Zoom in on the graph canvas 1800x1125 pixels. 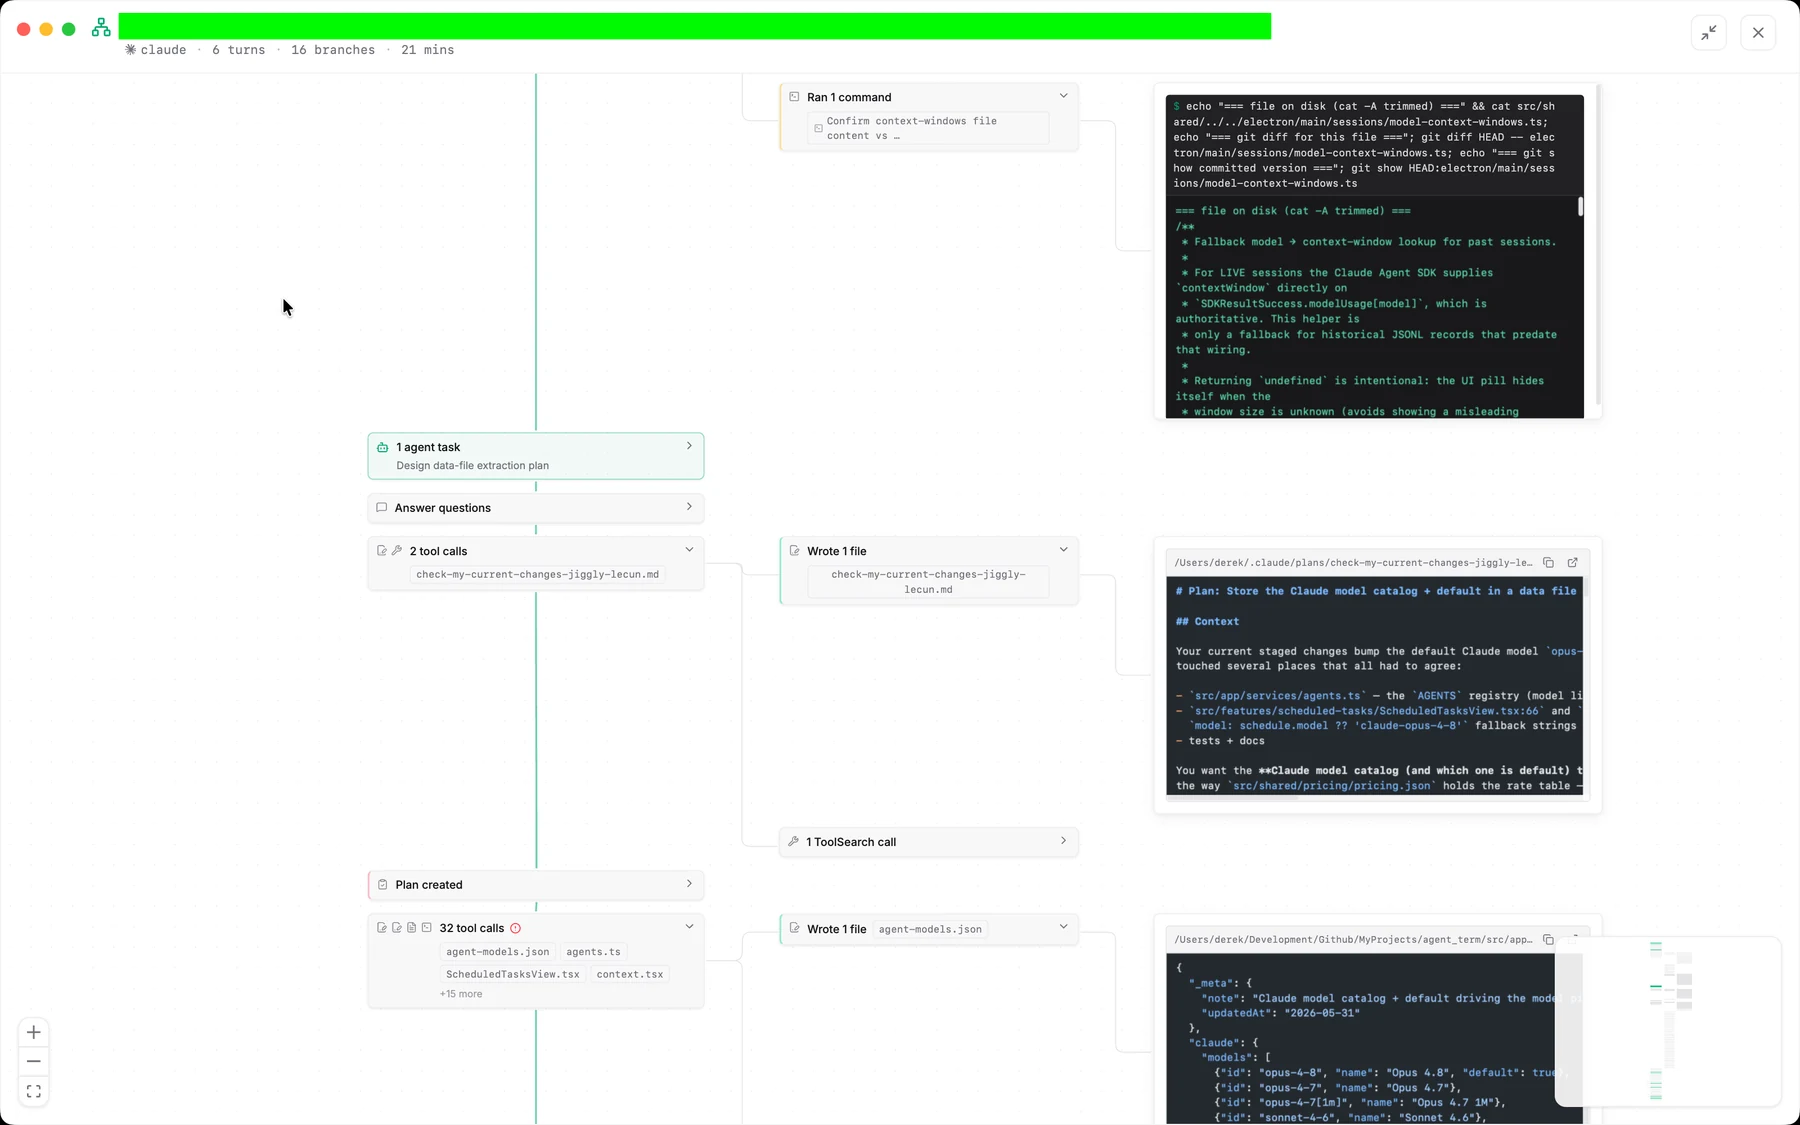pyautogui.click(x=33, y=1032)
